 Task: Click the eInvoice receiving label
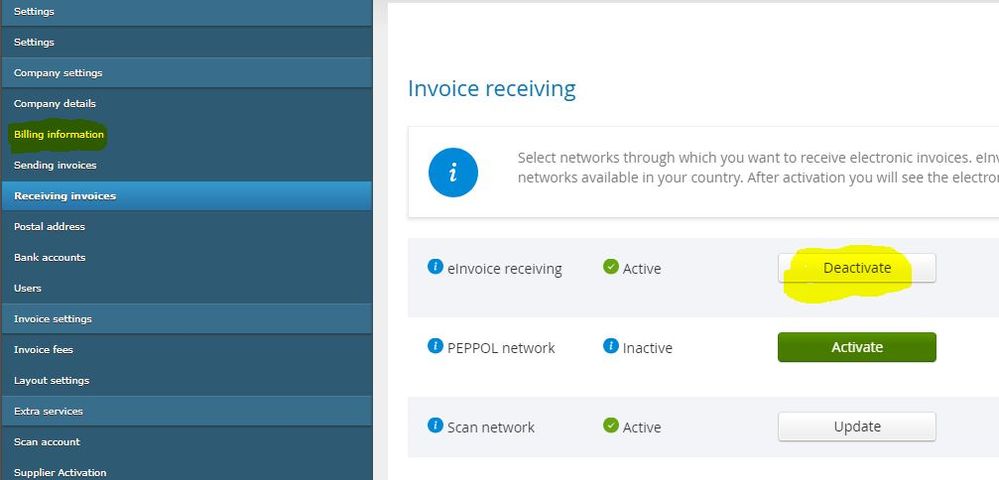[x=505, y=269]
